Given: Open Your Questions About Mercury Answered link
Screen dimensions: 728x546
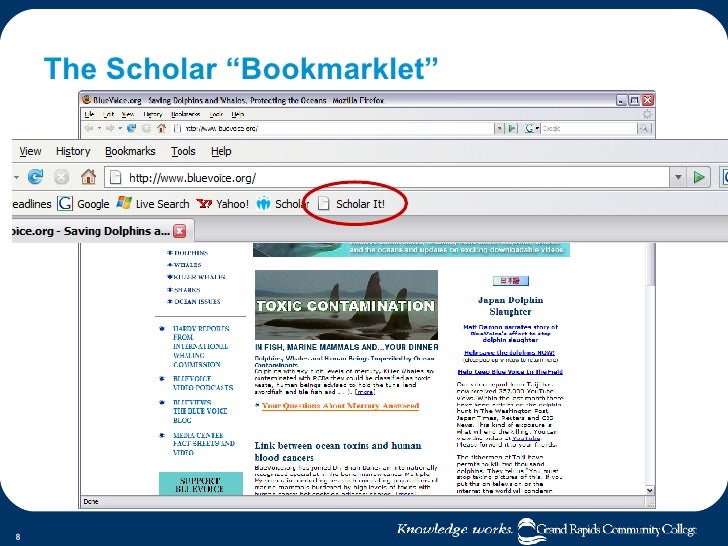Looking at the screenshot, I should pyautogui.click(x=340, y=406).
